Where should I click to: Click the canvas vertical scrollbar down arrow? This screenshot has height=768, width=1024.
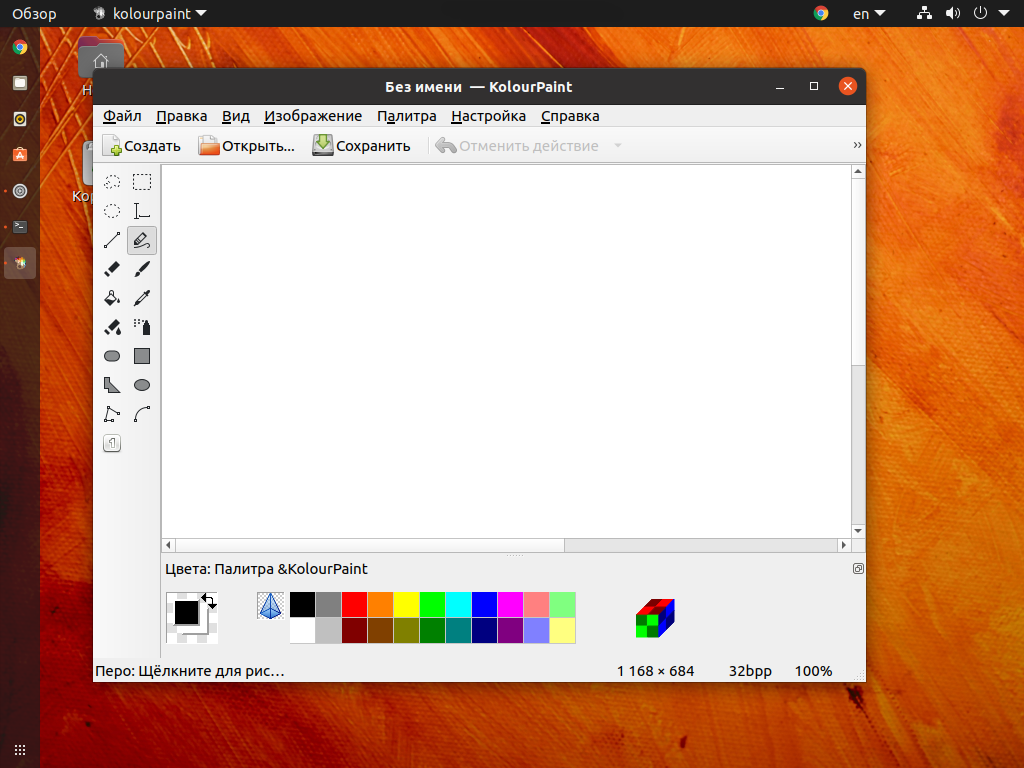click(858, 531)
